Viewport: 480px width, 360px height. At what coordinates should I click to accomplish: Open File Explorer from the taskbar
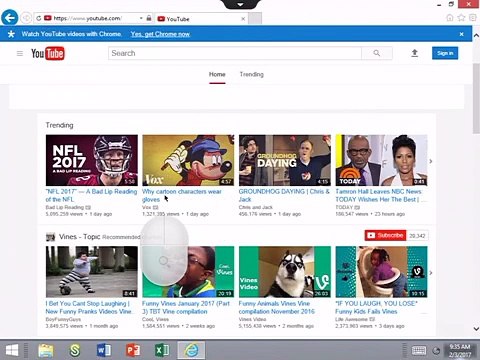coord(46,350)
